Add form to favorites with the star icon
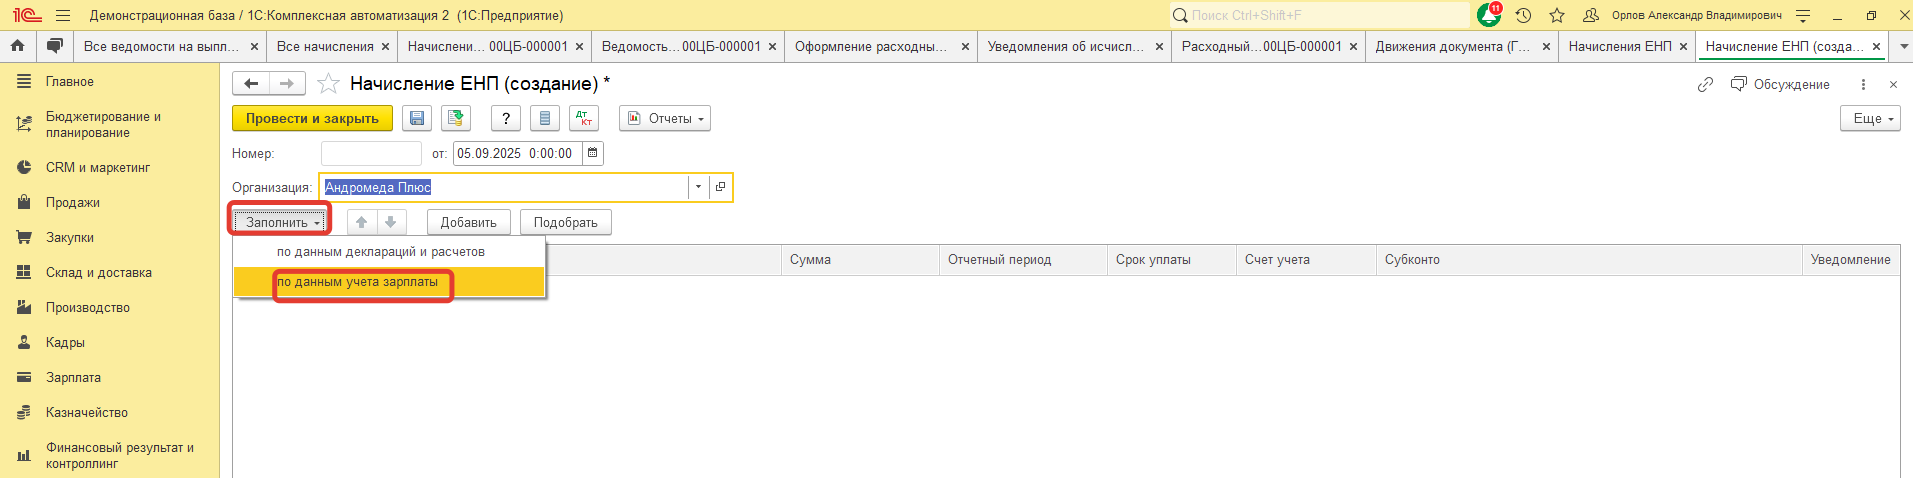This screenshot has height=478, width=1913. point(328,84)
